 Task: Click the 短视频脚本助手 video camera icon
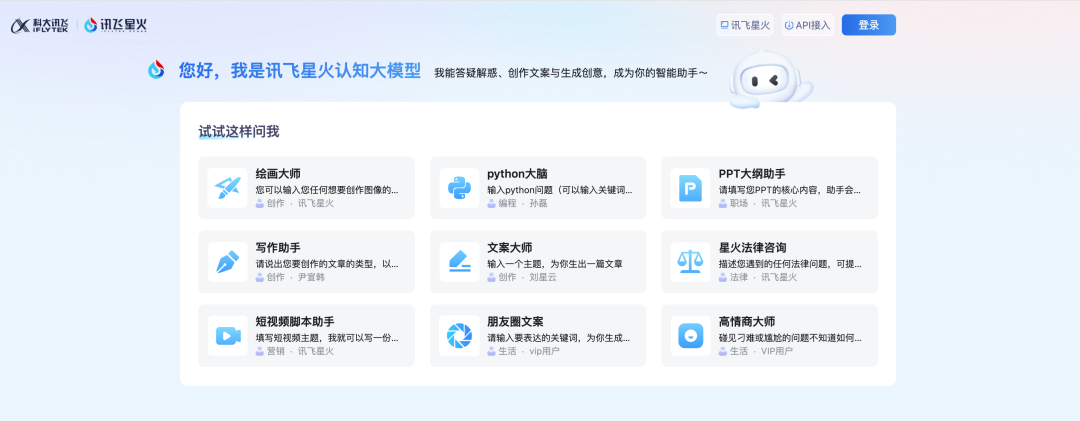point(227,336)
